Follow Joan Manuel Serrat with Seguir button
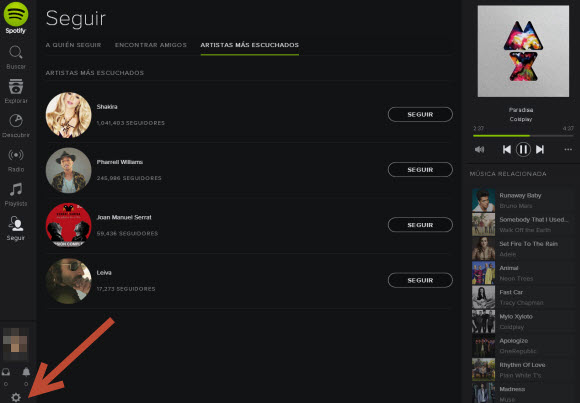 420,225
